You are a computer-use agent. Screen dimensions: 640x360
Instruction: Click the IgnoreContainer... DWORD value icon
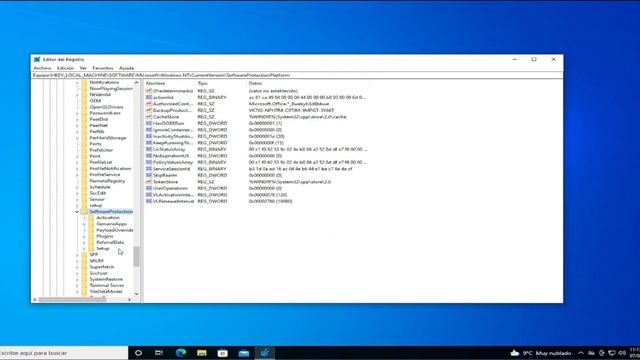pyautogui.click(x=149, y=130)
